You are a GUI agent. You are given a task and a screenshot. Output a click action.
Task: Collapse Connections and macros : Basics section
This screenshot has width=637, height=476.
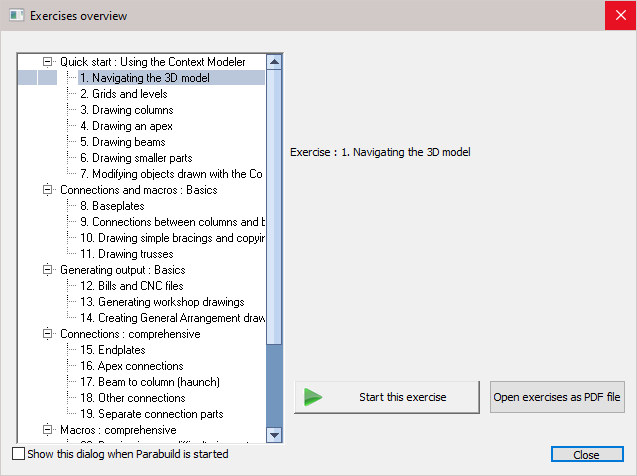click(47, 190)
